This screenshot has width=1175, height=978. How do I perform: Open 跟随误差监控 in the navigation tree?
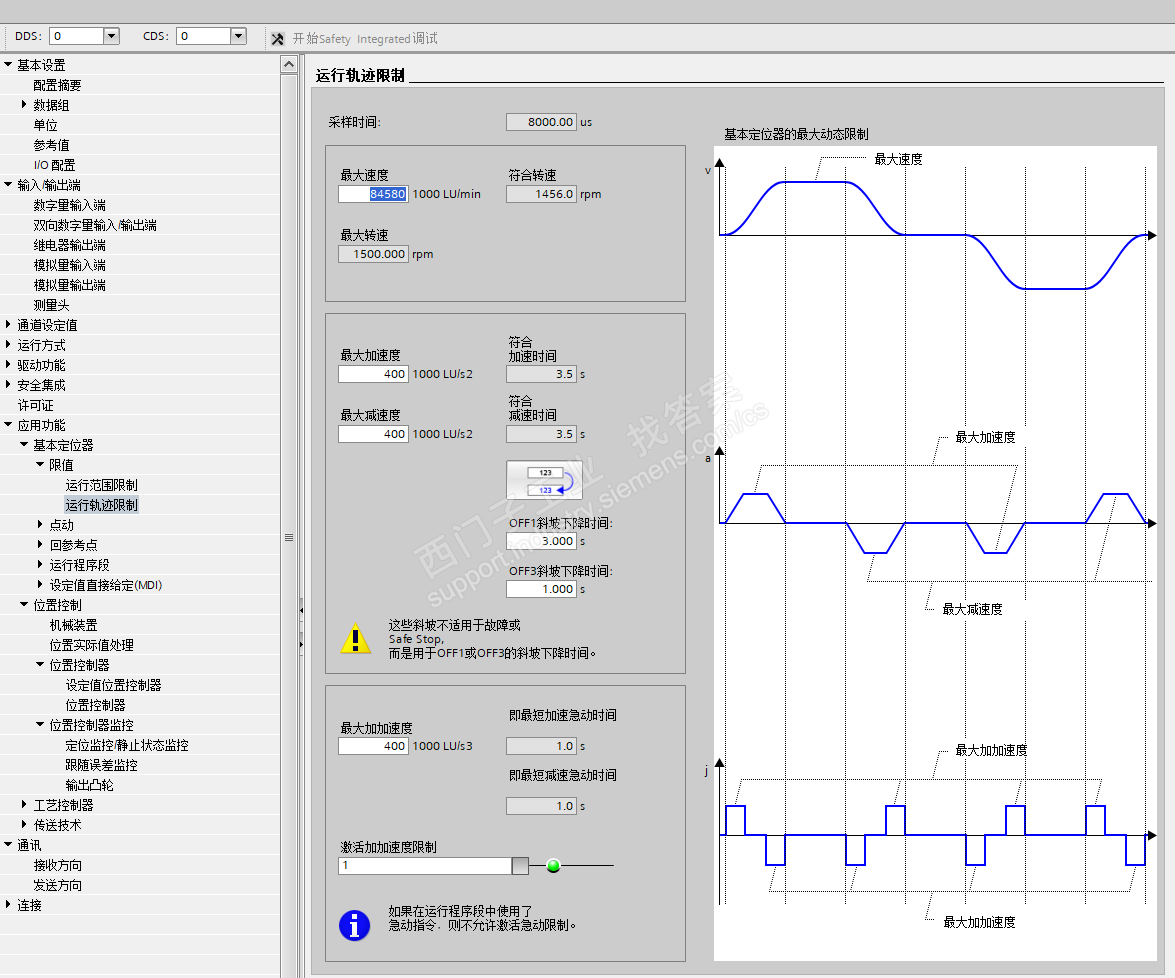(101, 765)
